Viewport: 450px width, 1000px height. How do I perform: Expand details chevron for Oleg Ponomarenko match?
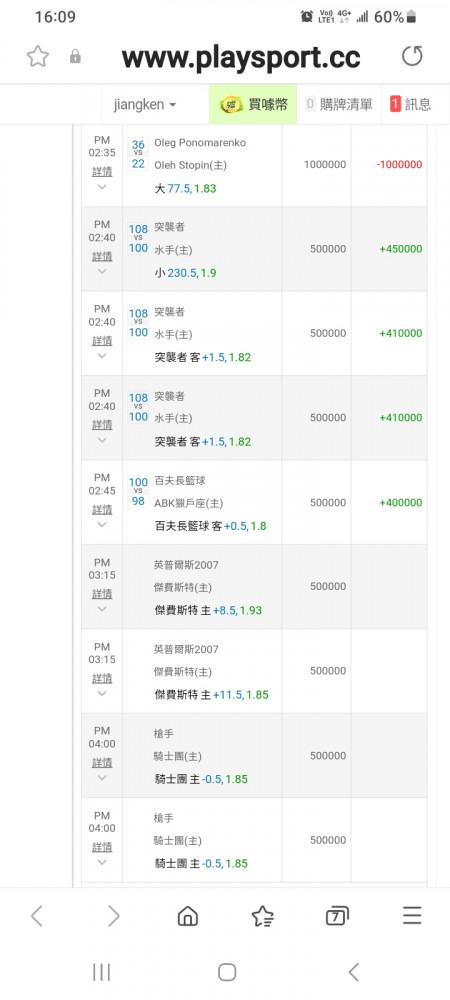[102, 187]
